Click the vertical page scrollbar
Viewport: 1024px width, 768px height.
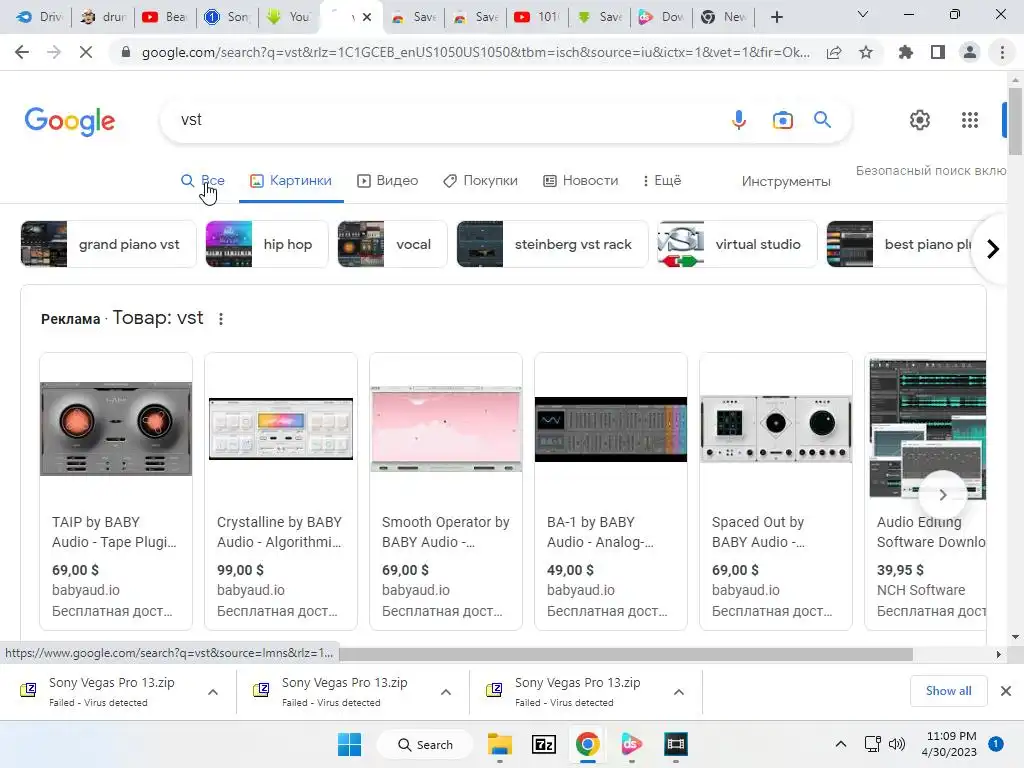tap(1015, 121)
